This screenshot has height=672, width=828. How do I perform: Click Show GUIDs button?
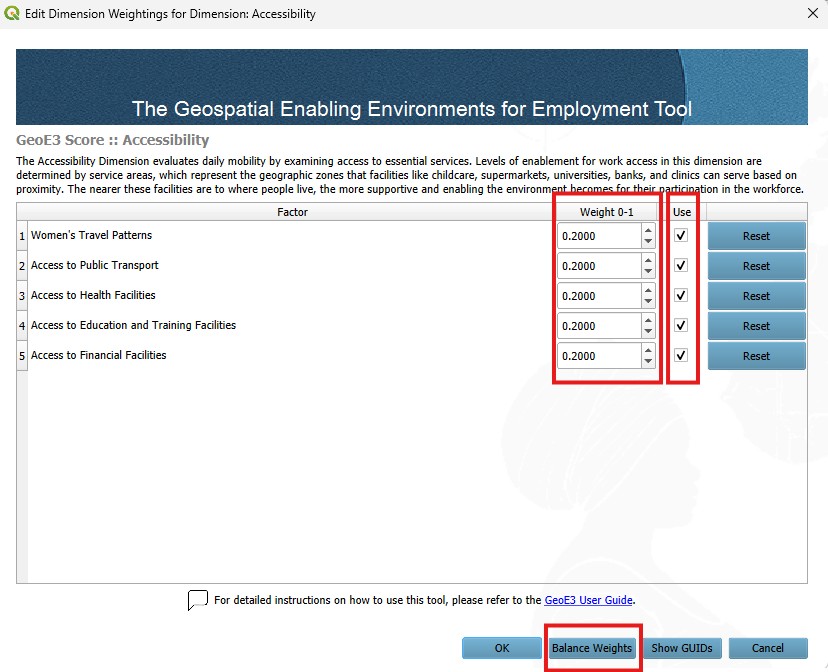click(682, 648)
